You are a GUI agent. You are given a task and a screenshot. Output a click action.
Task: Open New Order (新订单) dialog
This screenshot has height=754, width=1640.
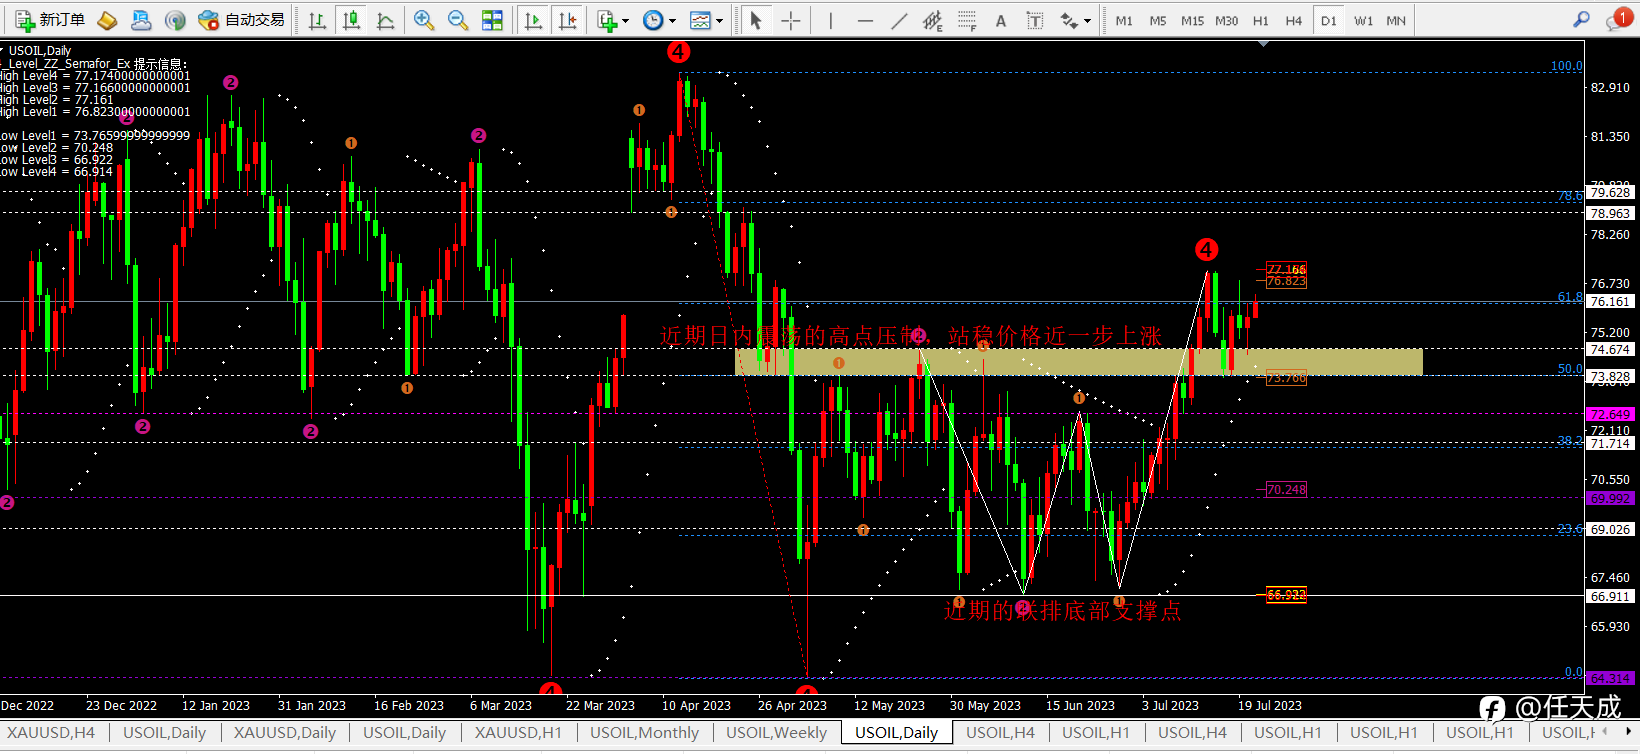(x=50, y=20)
